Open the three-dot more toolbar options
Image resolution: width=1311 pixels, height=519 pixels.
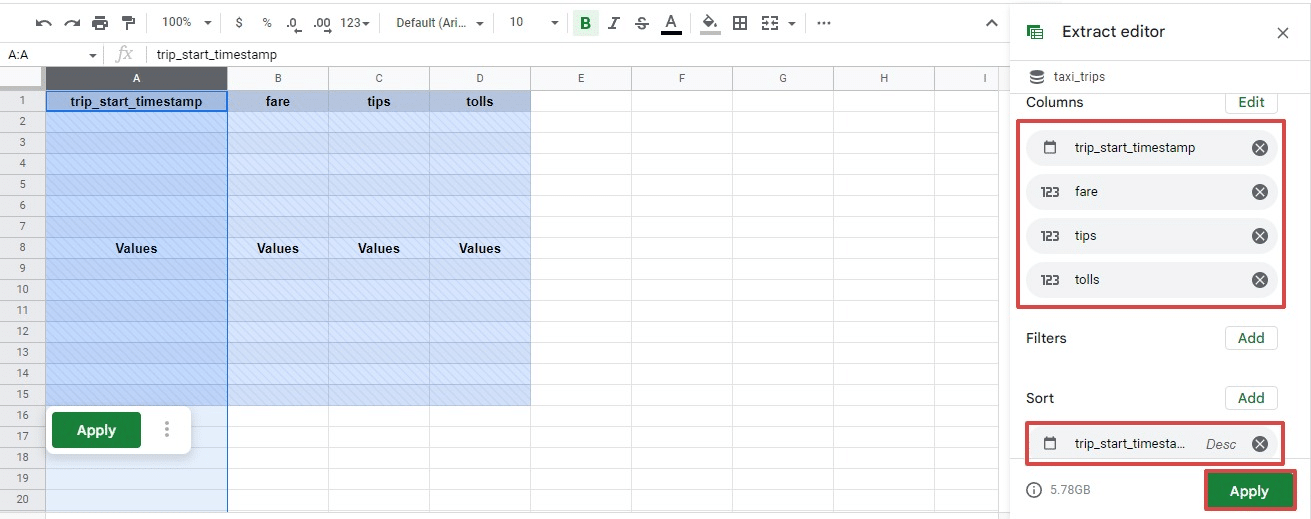823,22
